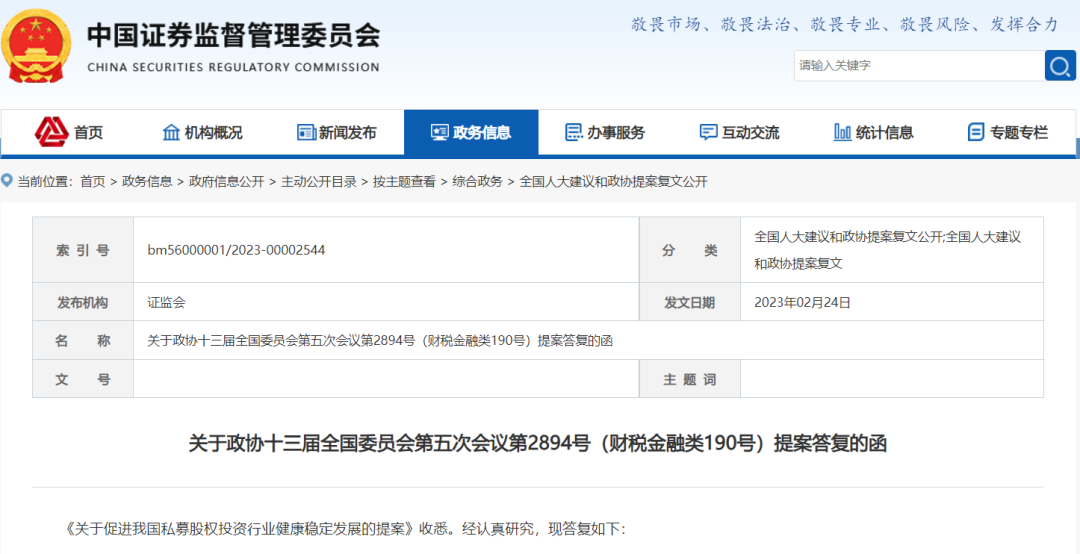Click the 中国证券监督管理委员会 site title
Image resolution: width=1080 pixels, height=554 pixels.
(233, 36)
